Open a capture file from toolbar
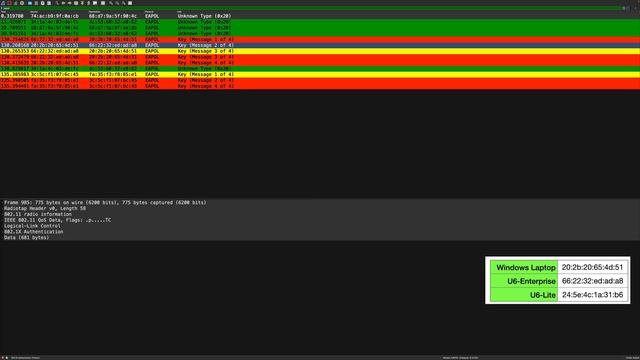The height and width of the screenshot is (360, 640). pyautogui.click(x=30, y=3)
